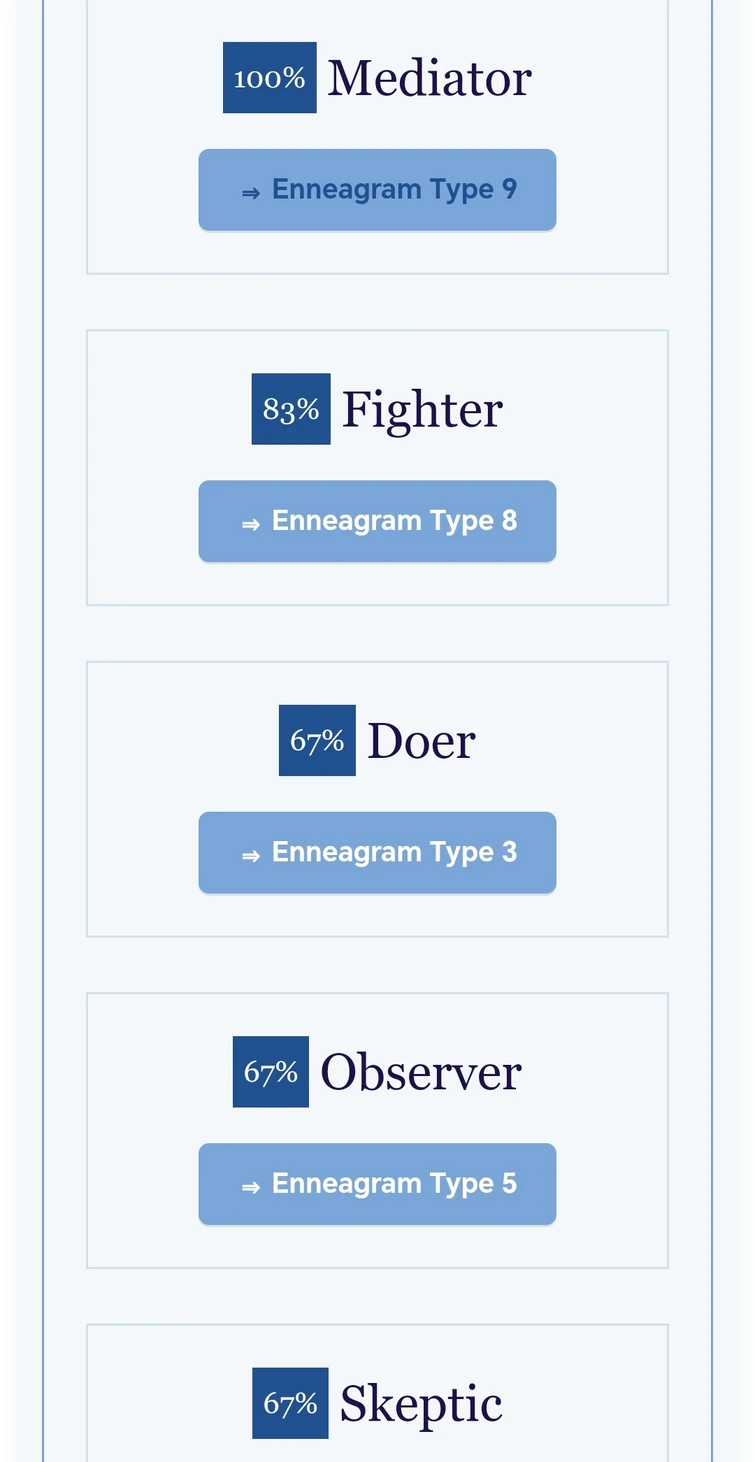Select the Mediator heading text
The width and height of the screenshot is (755, 1462).
tap(429, 78)
